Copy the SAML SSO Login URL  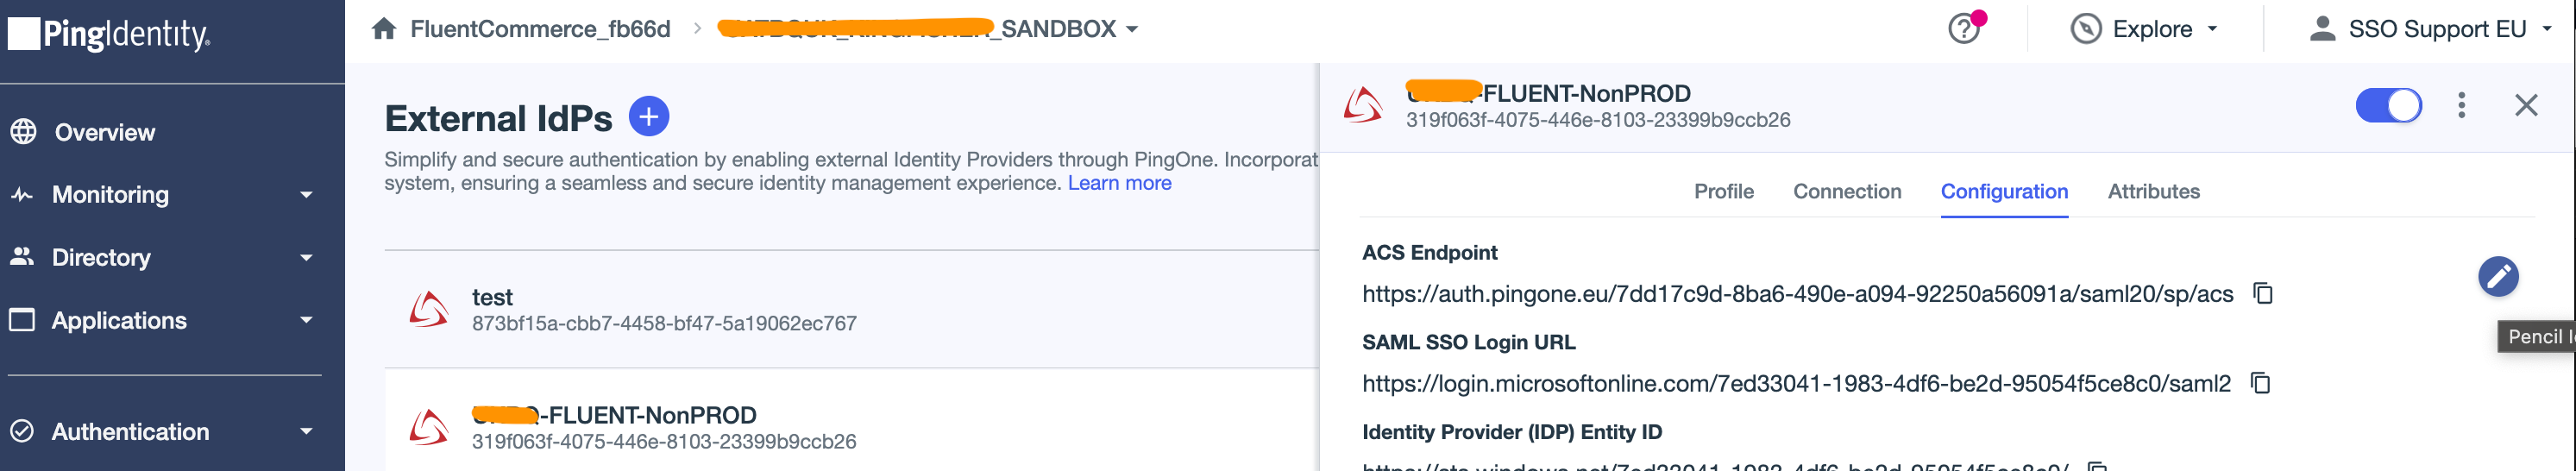click(2261, 383)
